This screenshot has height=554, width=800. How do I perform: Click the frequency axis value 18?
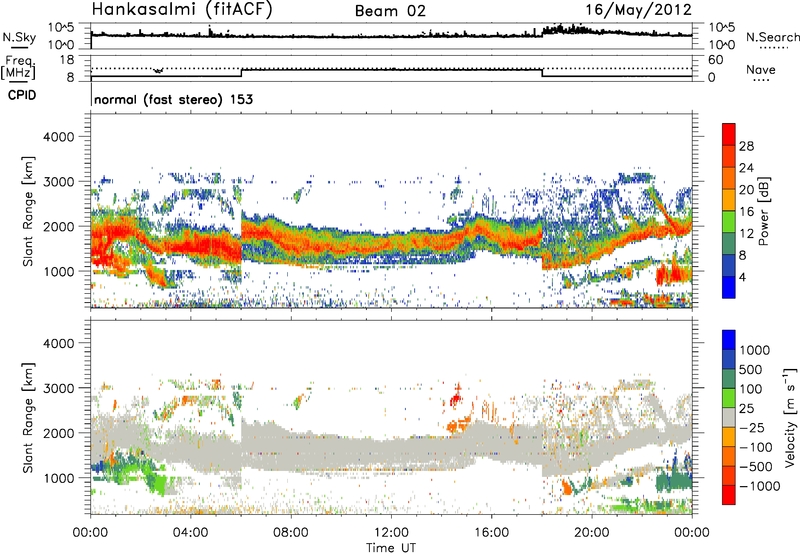(67, 60)
